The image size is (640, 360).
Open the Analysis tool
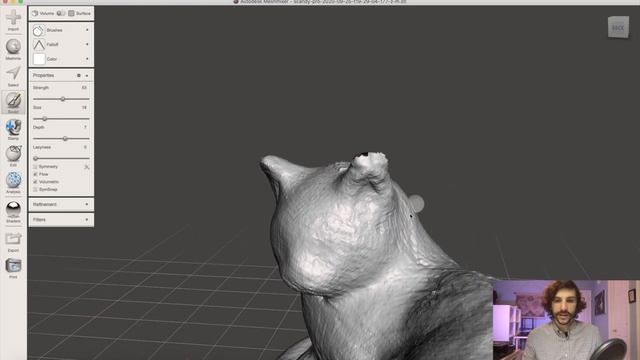[13, 182]
